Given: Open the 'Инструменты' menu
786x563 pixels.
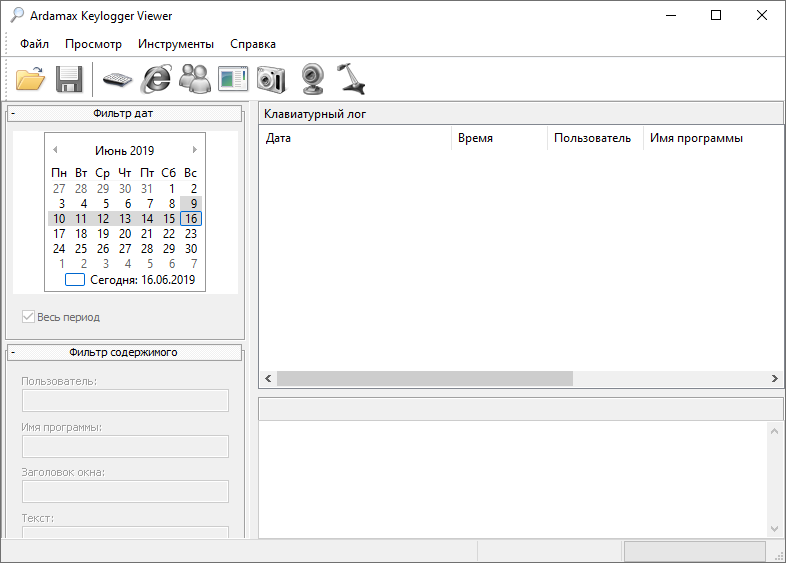Looking at the screenshot, I should pyautogui.click(x=176, y=44).
